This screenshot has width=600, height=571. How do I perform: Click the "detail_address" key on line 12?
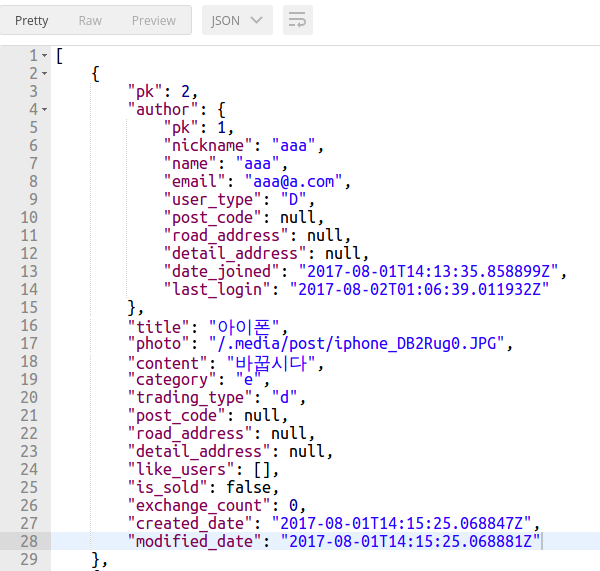pos(235,253)
